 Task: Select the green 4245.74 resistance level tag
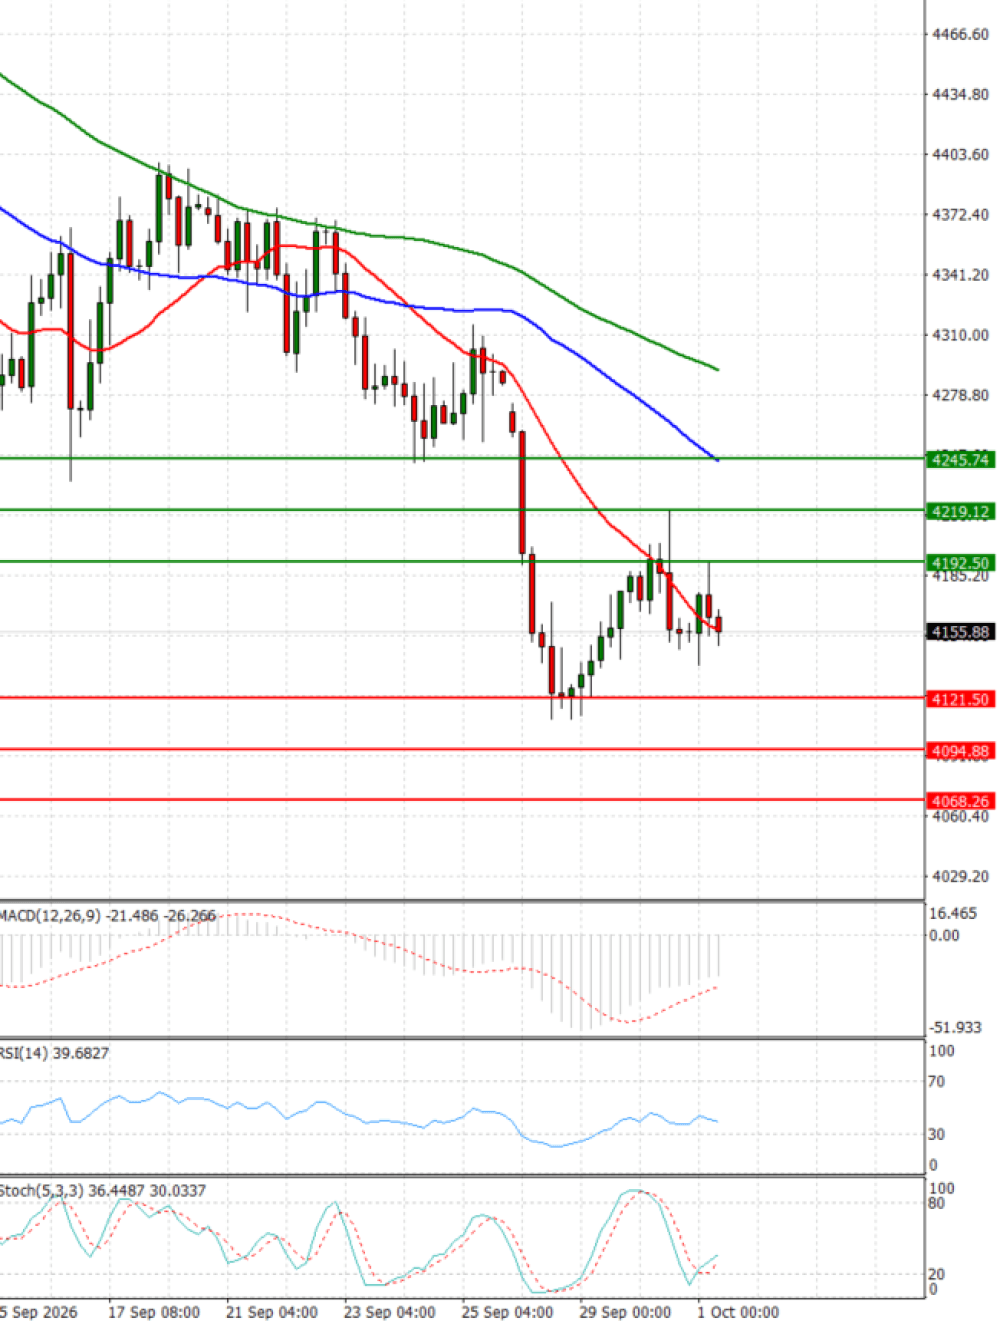tap(960, 460)
